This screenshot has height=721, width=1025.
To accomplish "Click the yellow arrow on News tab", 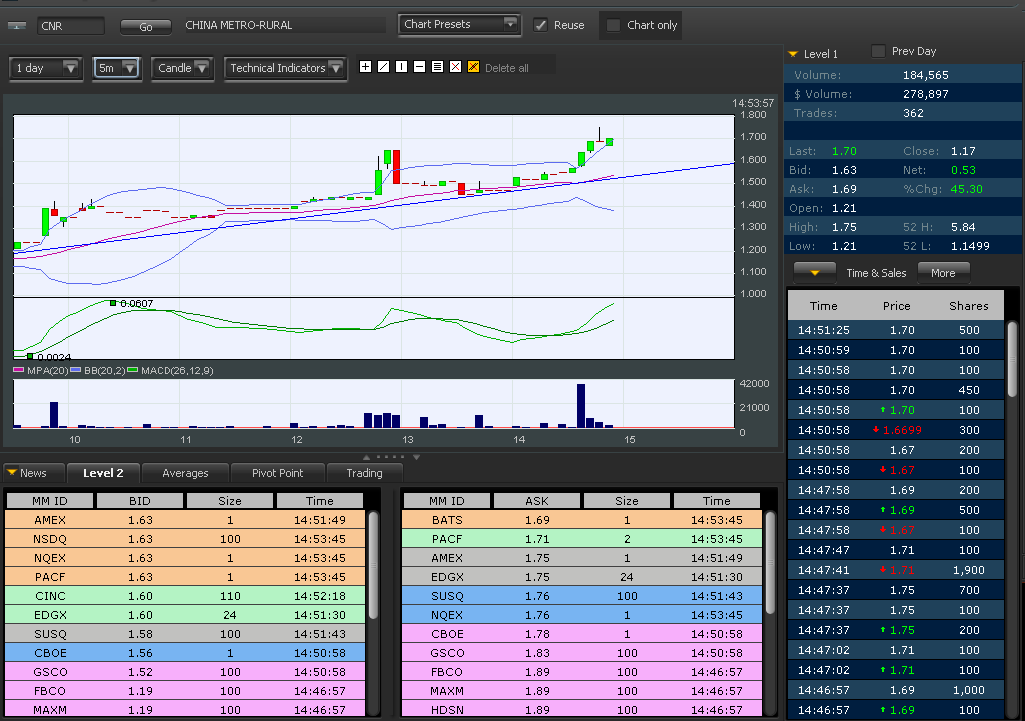I will (x=11, y=472).
